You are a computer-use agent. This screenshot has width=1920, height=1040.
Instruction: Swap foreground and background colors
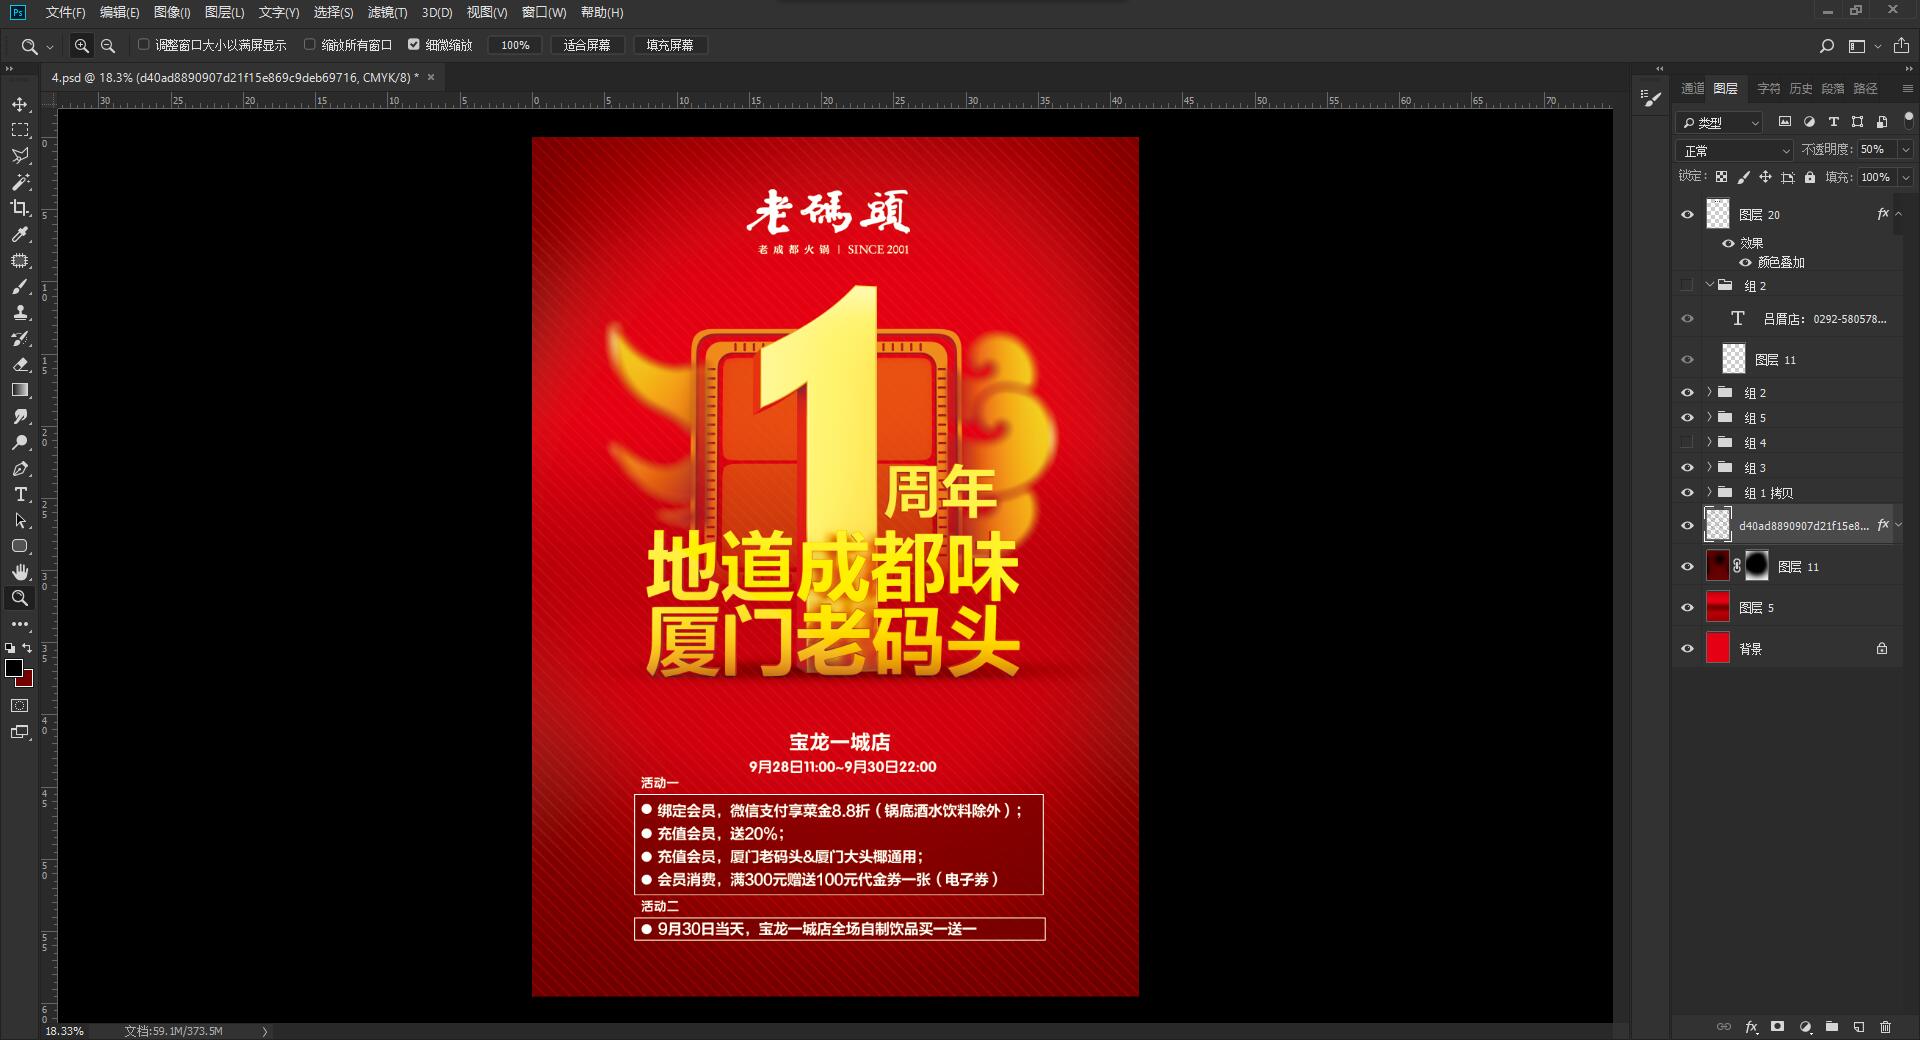(27, 648)
